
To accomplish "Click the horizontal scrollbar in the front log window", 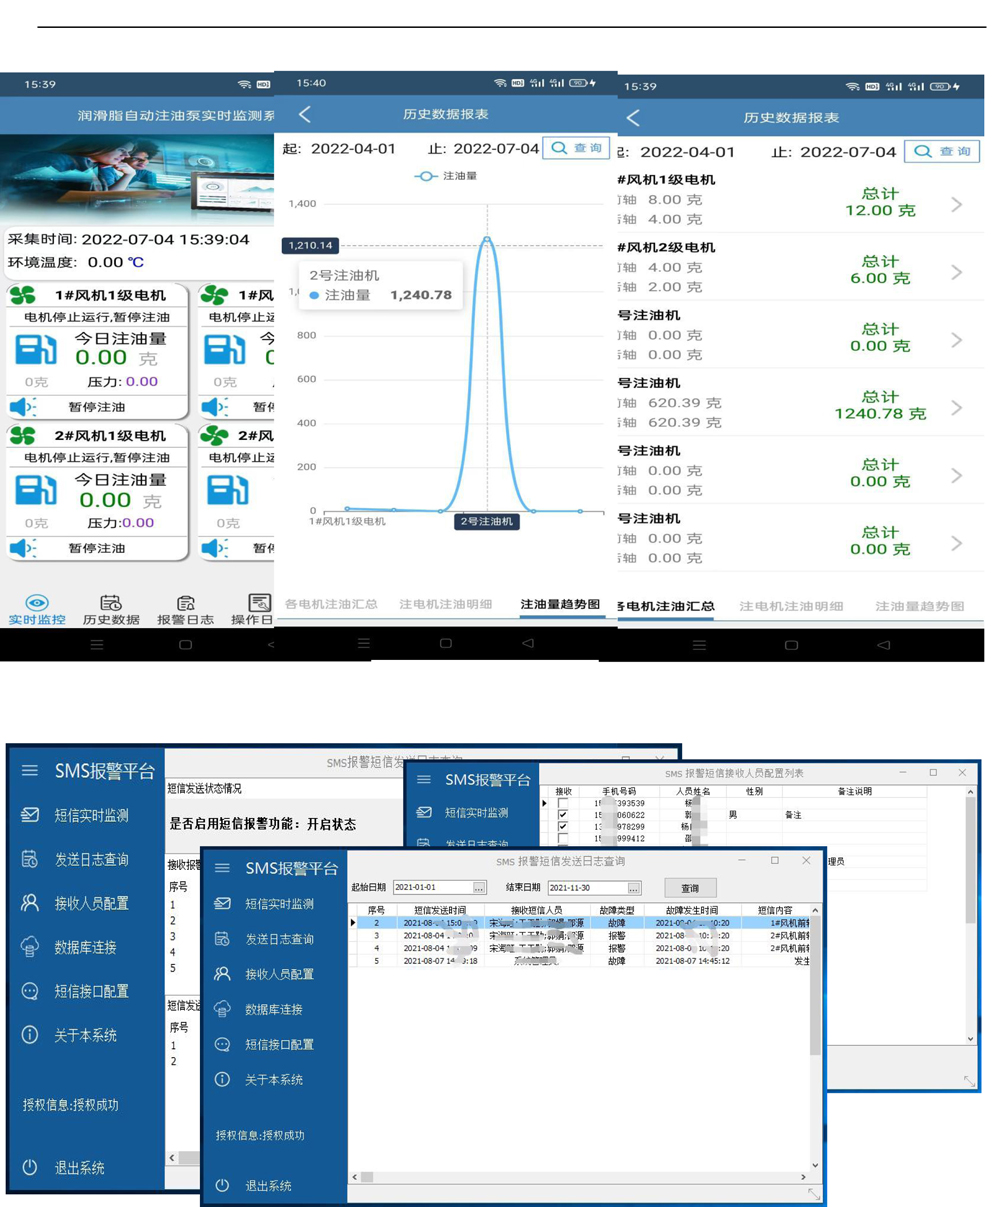I will pos(580,1177).
